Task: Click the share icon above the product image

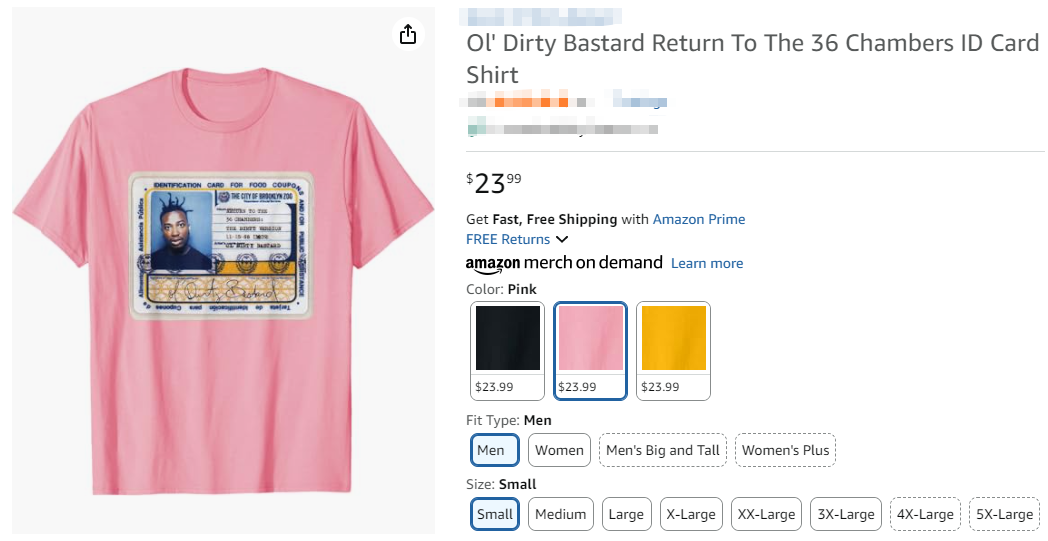Action: pos(407,35)
